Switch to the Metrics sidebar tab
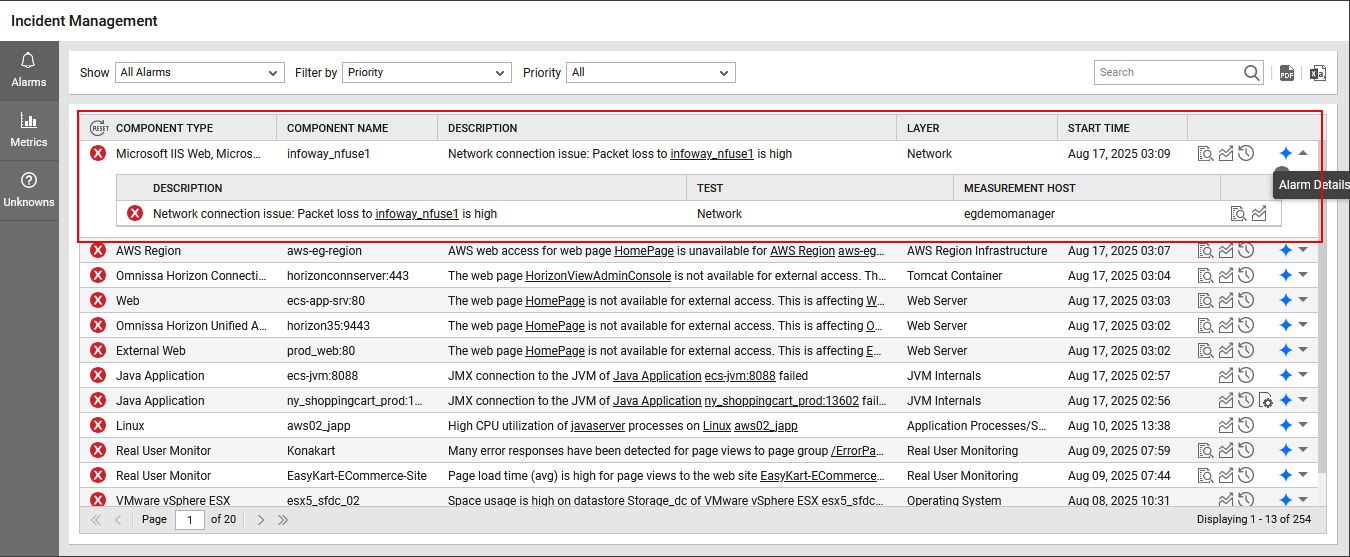 tap(29, 129)
